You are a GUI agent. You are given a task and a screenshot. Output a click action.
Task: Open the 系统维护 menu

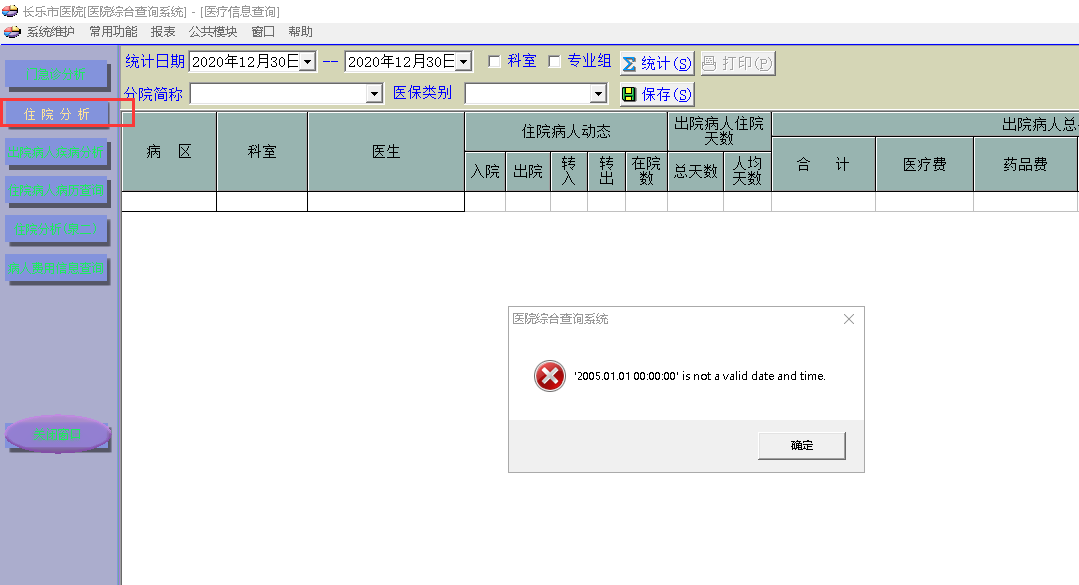50,32
